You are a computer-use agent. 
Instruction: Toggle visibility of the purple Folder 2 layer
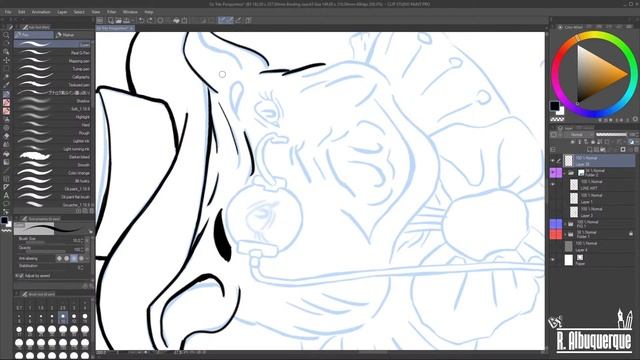pyautogui.click(x=553, y=173)
